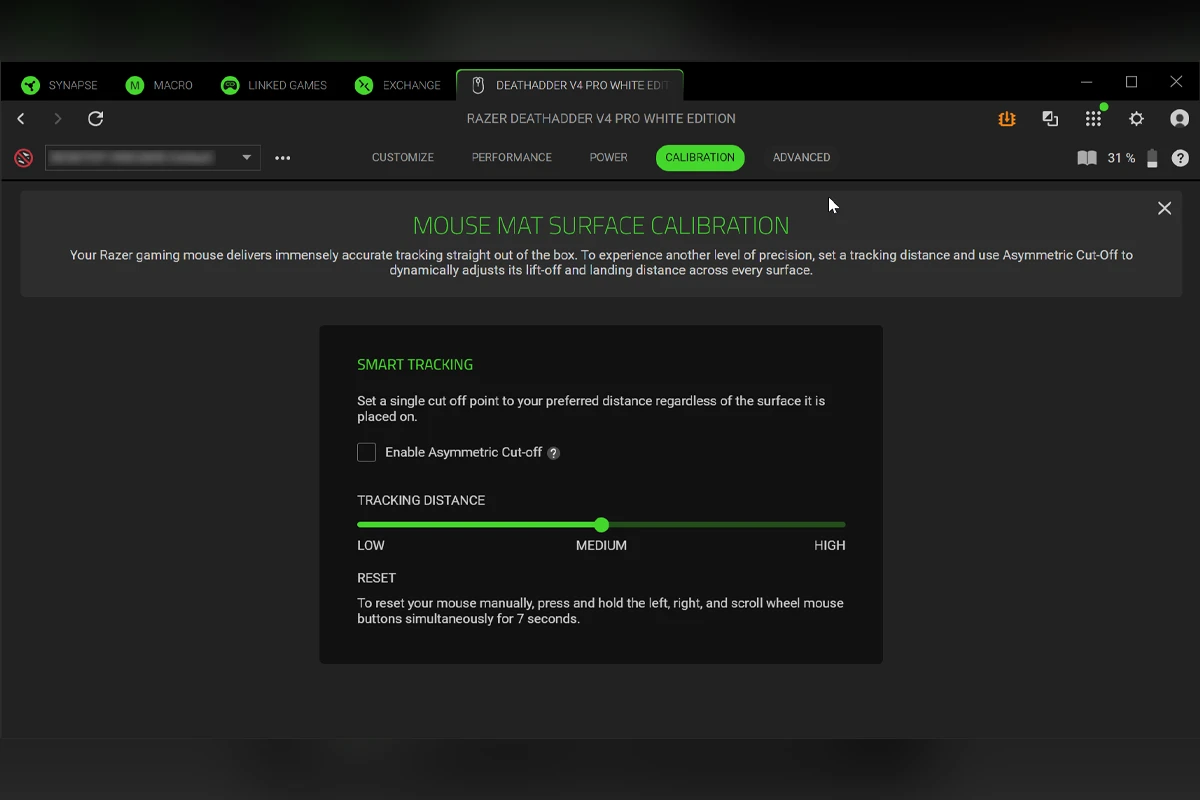This screenshot has width=1200, height=800.
Task: Maximize the Synapse window
Action: pyautogui.click(x=1131, y=82)
